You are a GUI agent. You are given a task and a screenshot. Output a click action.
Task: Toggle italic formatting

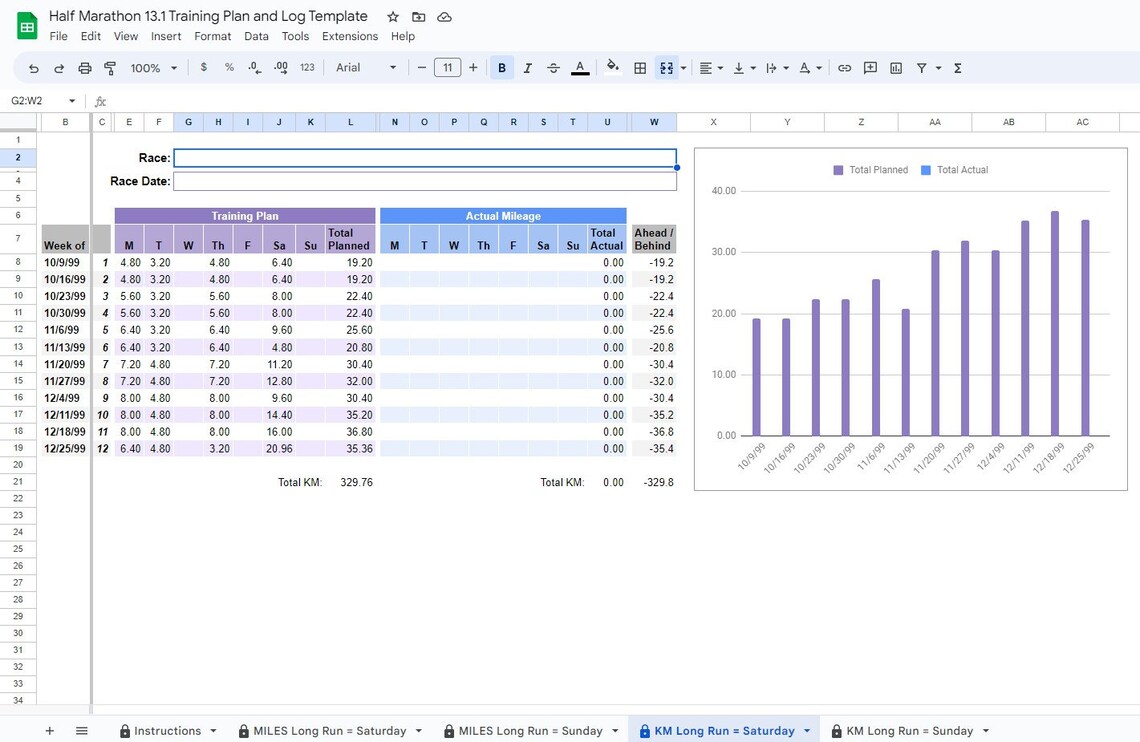[x=527, y=67]
